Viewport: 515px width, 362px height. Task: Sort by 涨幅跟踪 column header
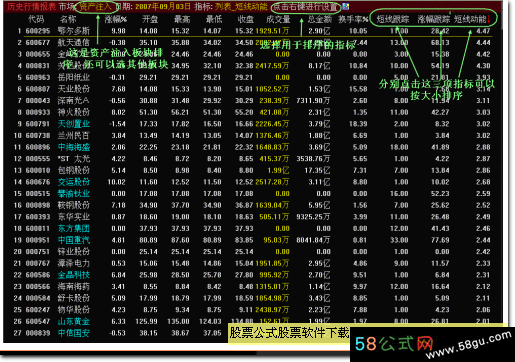[433, 19]
